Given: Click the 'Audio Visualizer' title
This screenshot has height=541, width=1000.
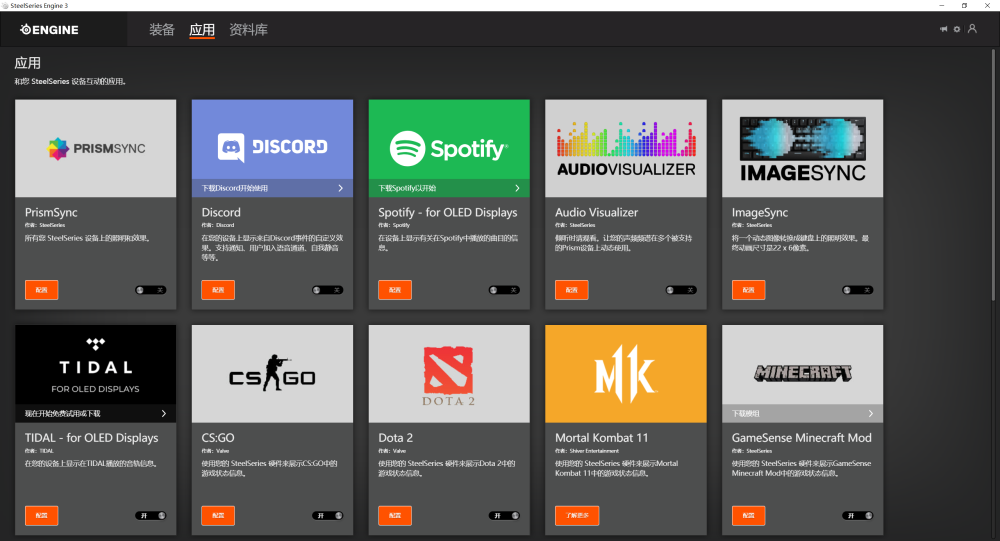Looking at the screenshot, I should click(x=596, y=212).
